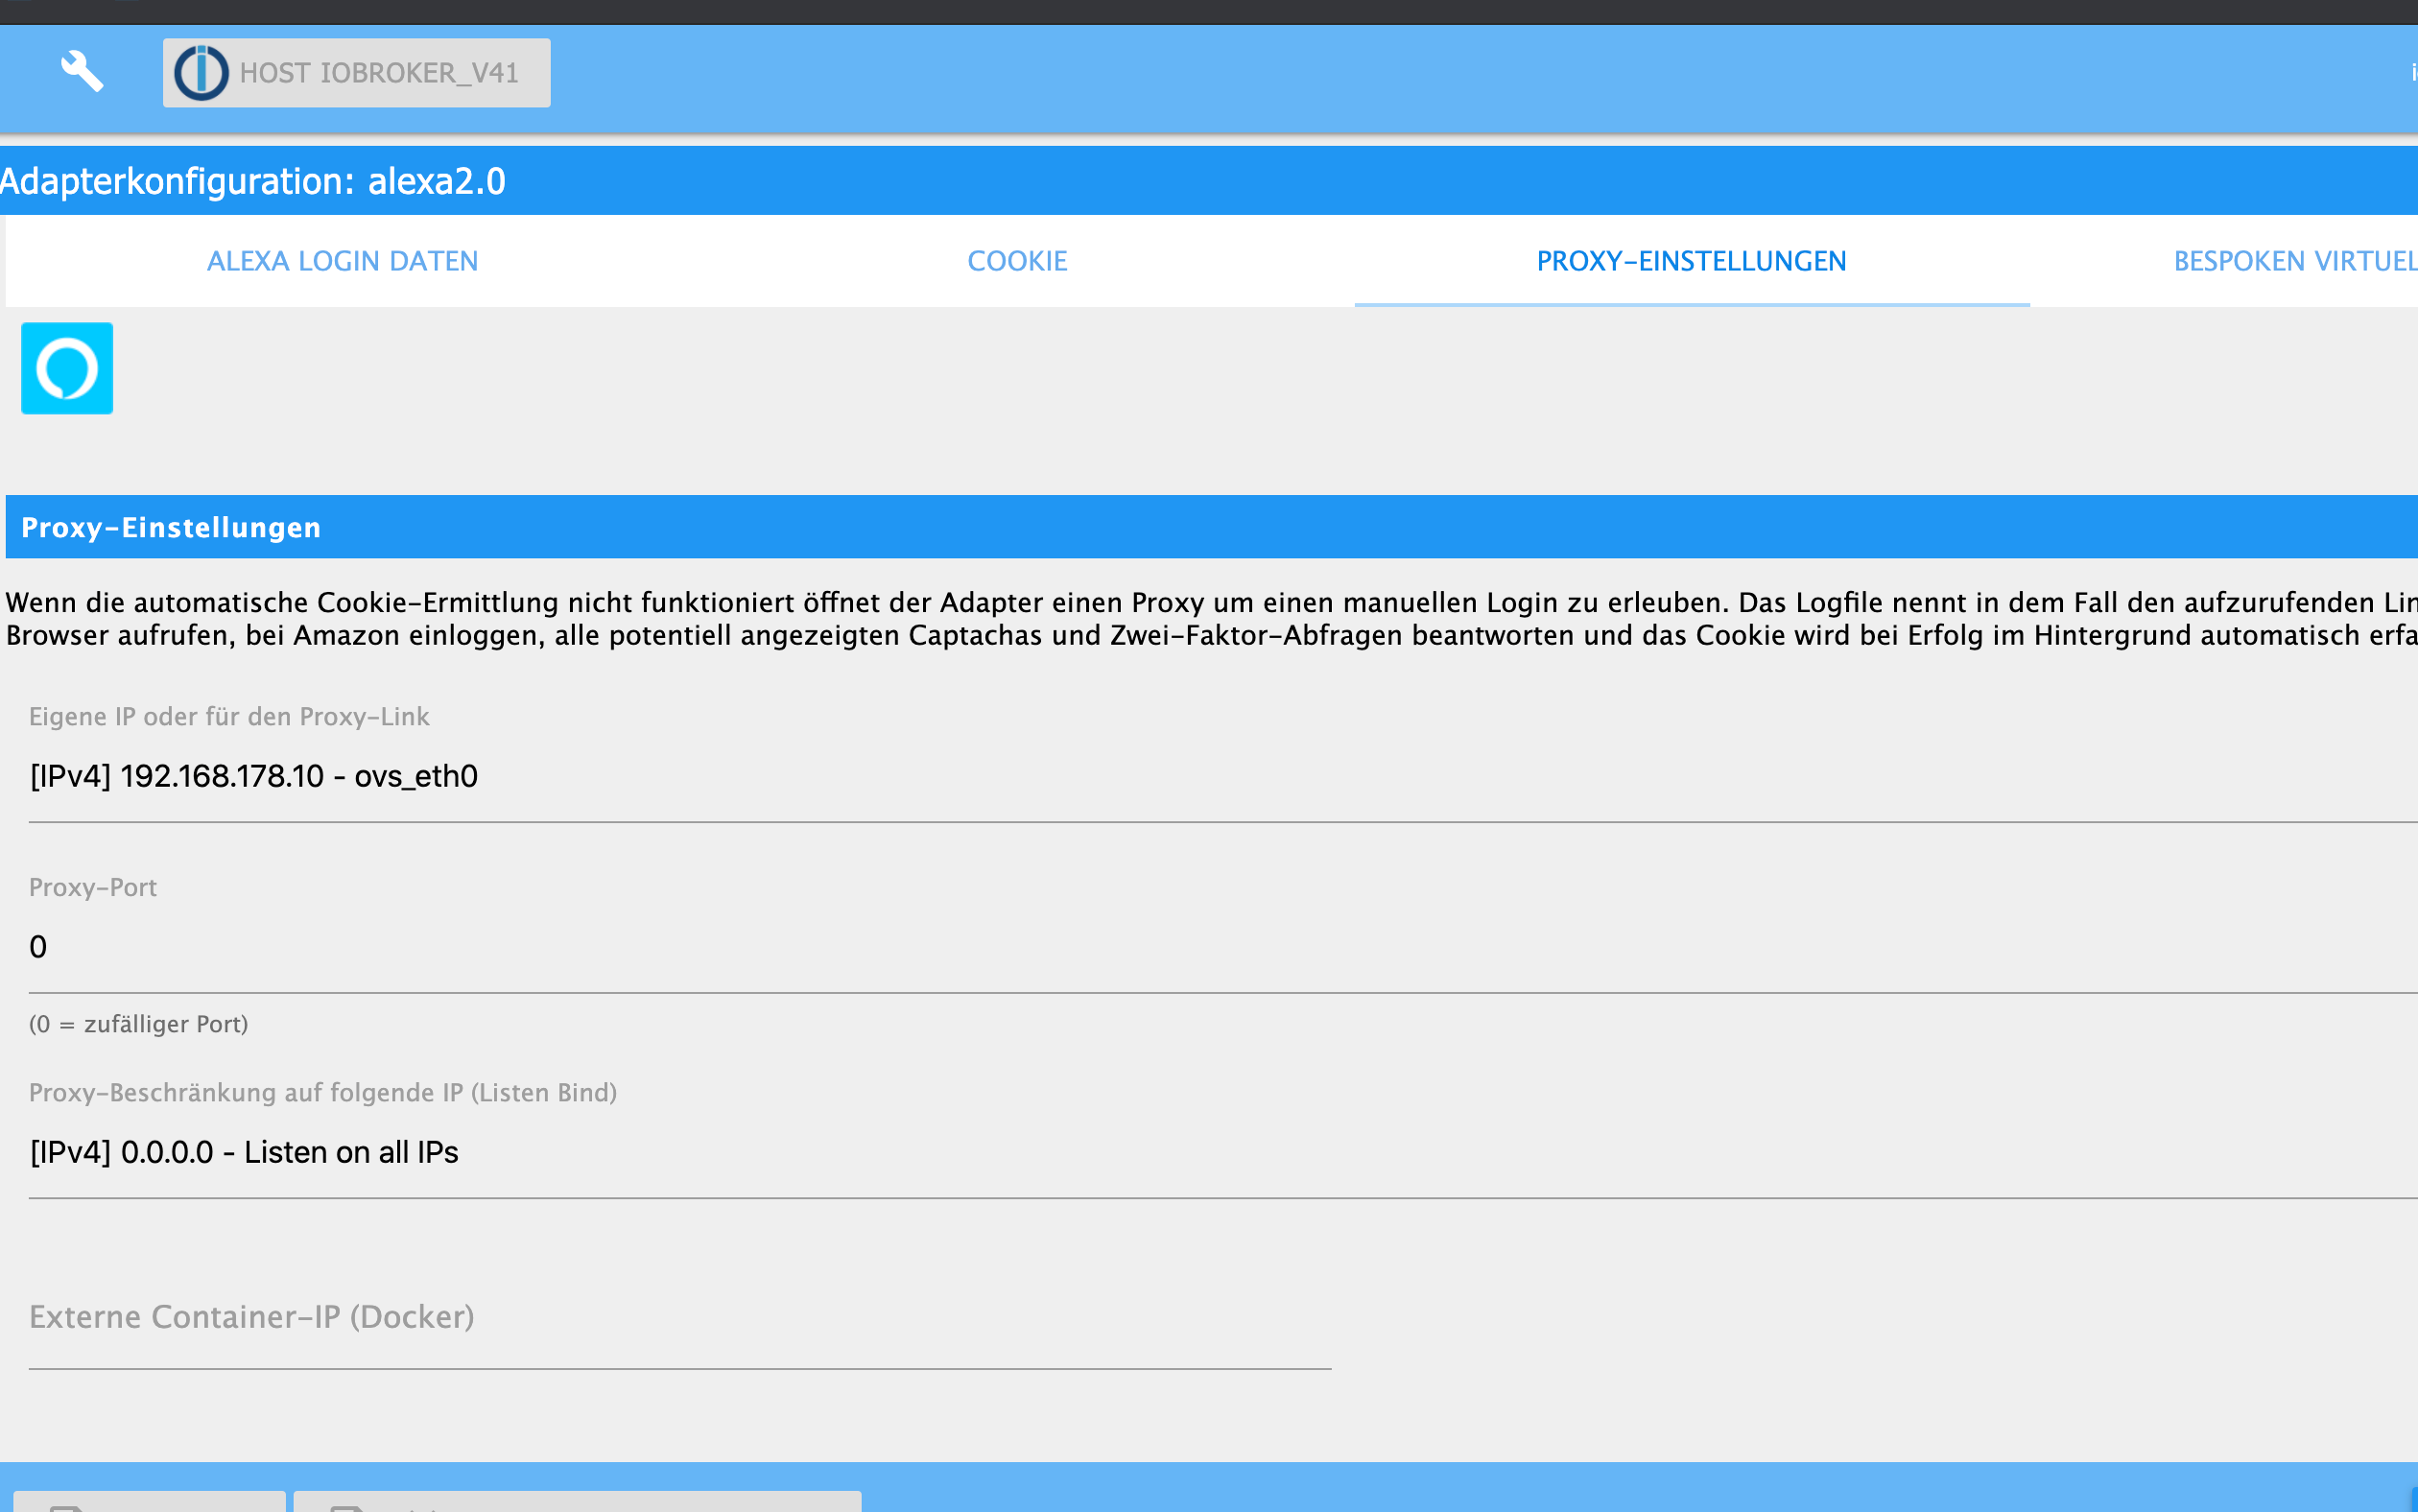The image size is (2418, 1512).
Task: Switch to Alexa Login Daten tab
Action: pyautogui.click(x=342, y=261)
